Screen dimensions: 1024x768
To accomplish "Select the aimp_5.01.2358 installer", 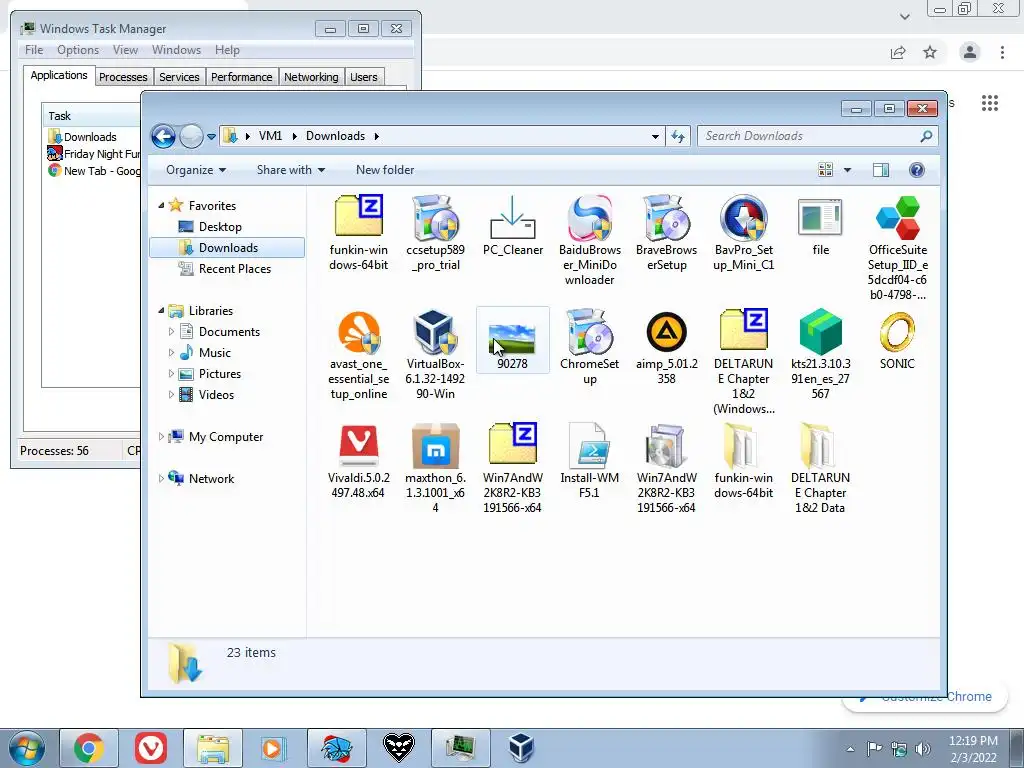I will tap(667, 346).
